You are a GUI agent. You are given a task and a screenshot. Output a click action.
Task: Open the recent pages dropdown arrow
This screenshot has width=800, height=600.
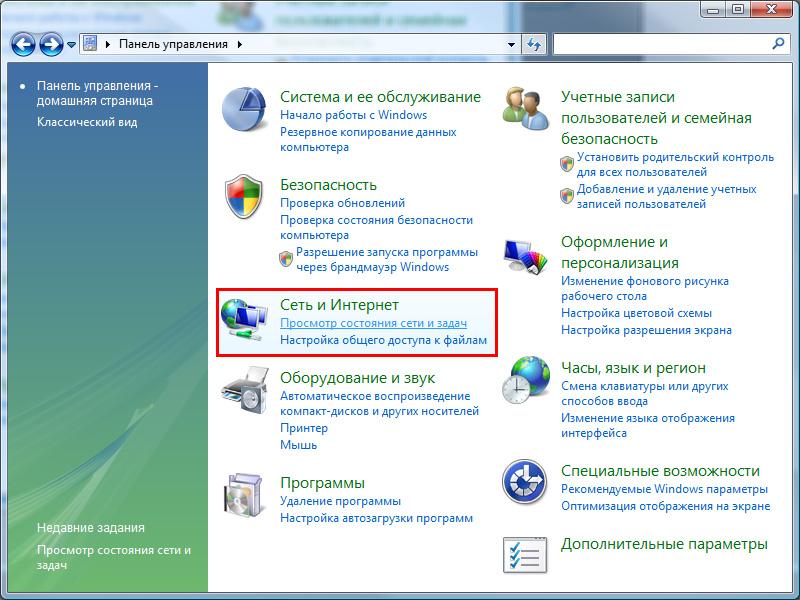71,45
